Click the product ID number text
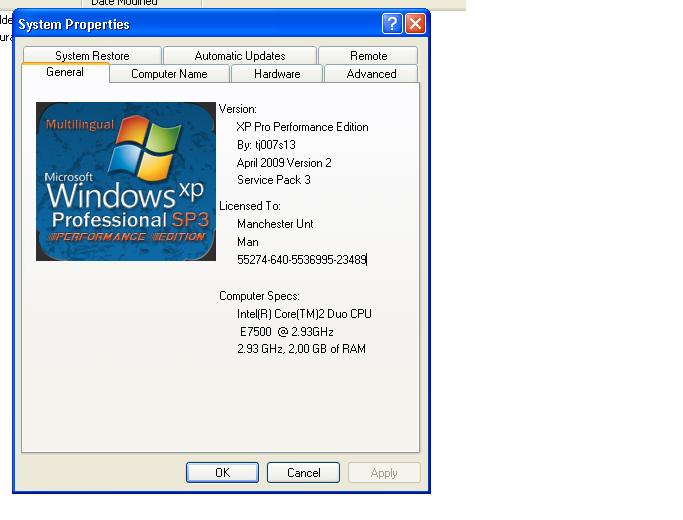 coord(302,260)
